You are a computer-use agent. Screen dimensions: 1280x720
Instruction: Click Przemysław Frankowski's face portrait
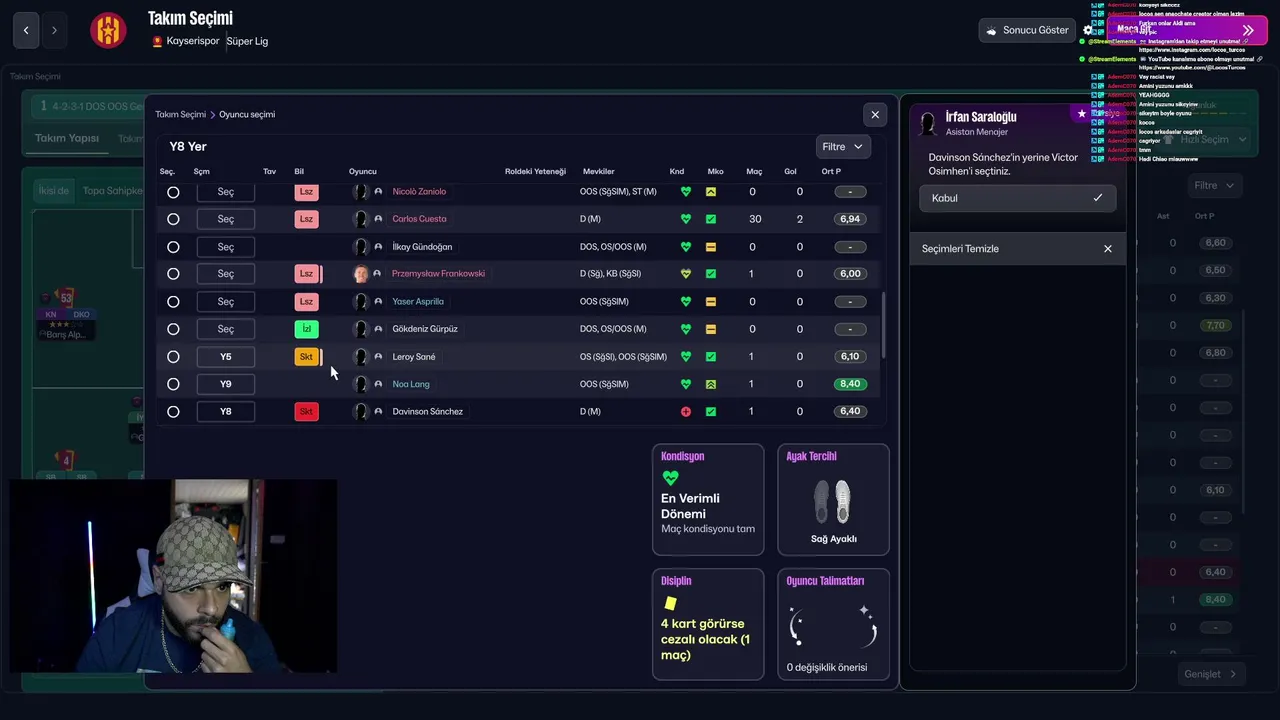click(361, 274)
